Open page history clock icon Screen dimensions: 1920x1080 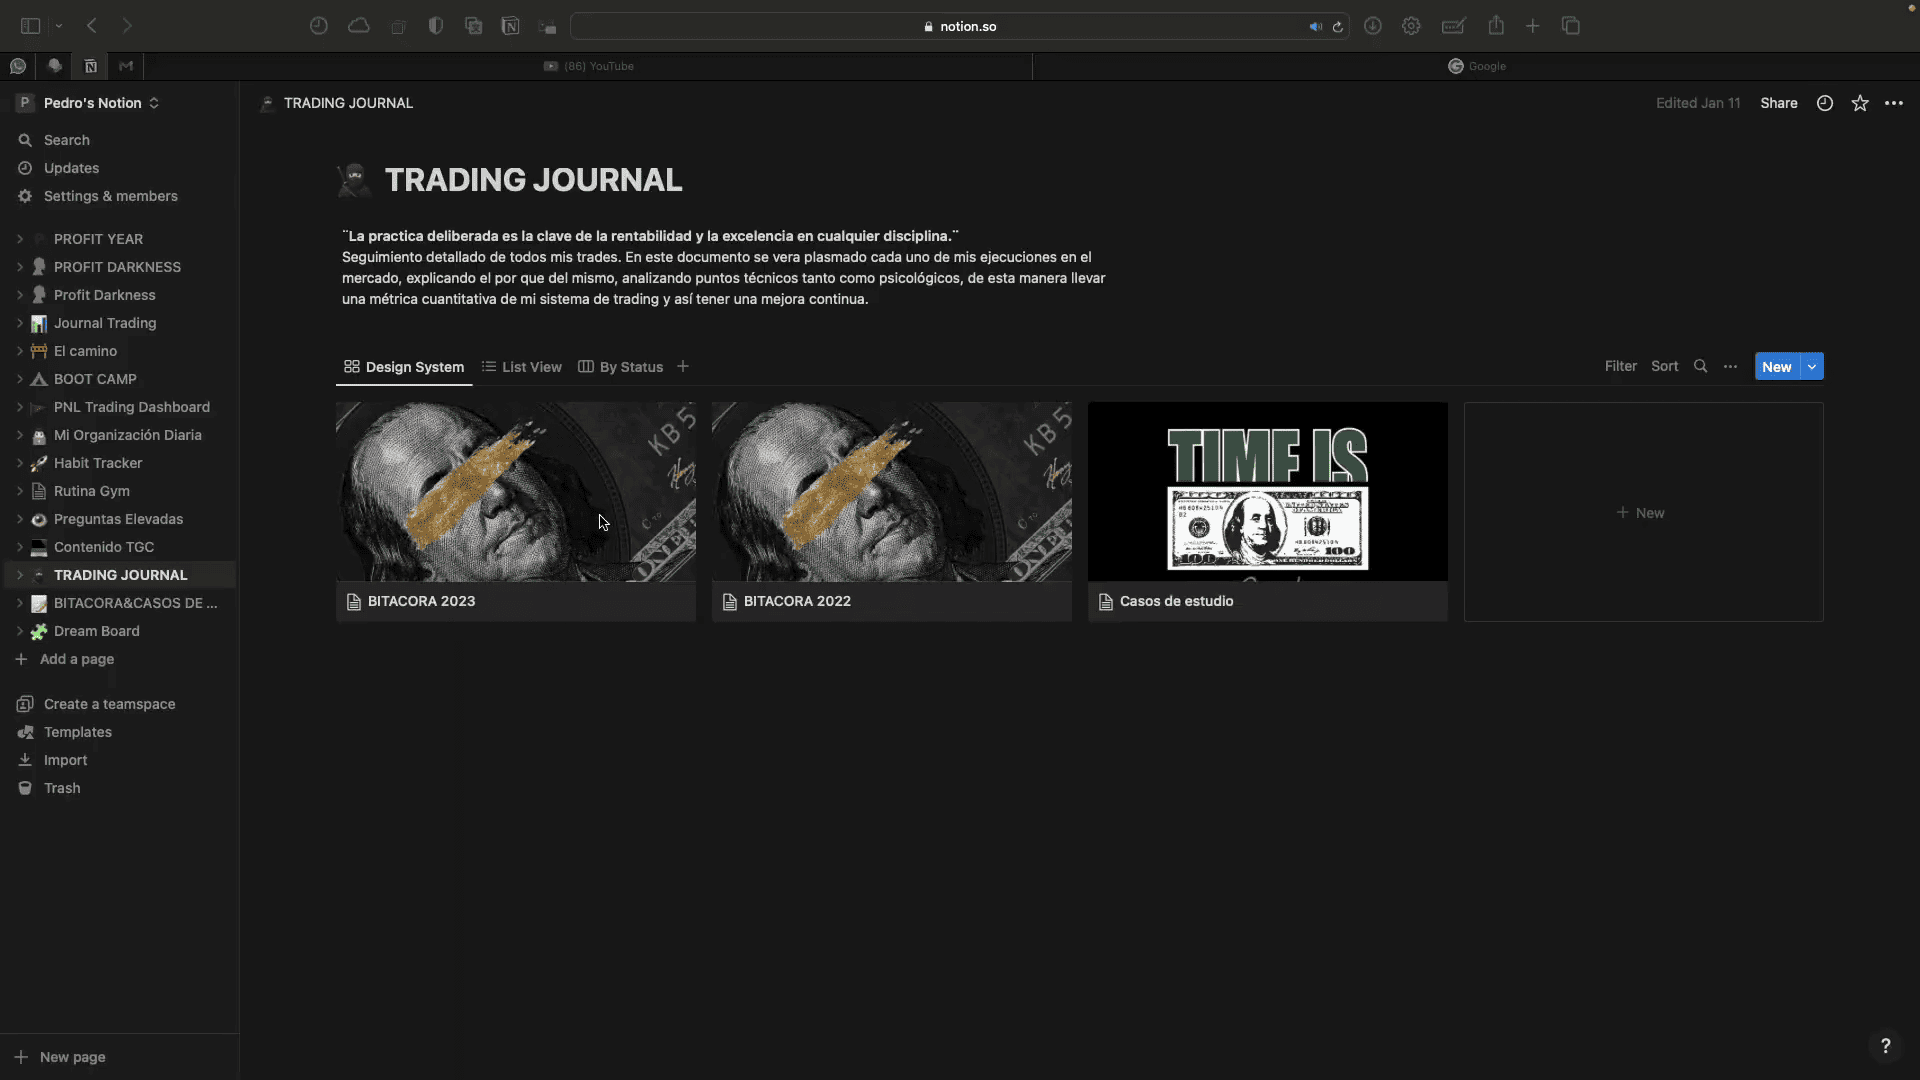click(1824, 103)
